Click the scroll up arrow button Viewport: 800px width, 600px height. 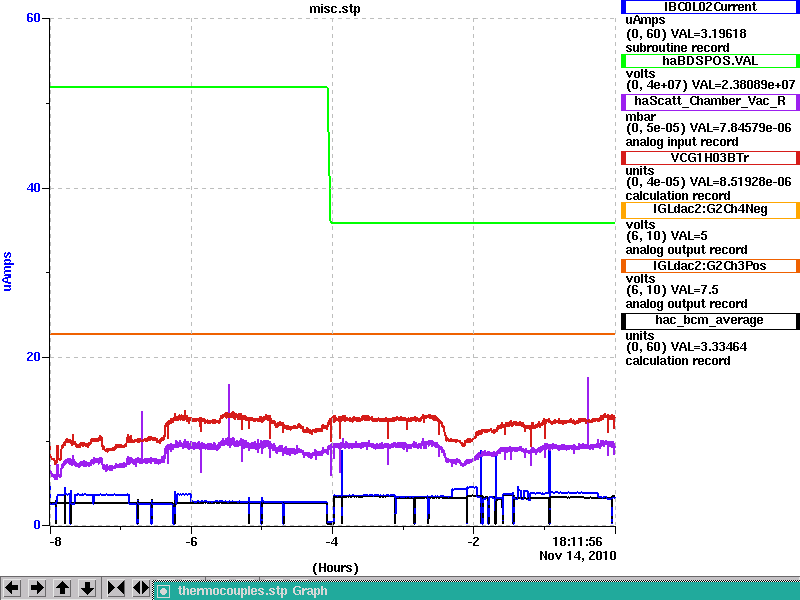(x=62, y=588)
